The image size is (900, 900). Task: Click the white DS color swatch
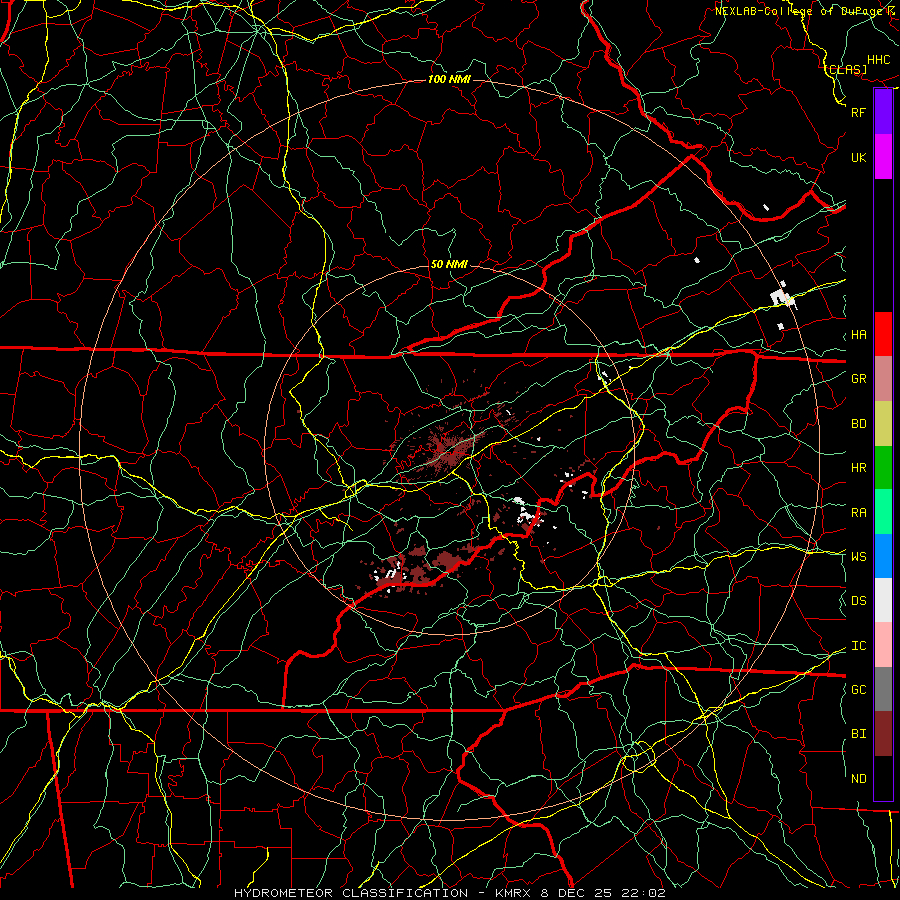pos(883,600)
